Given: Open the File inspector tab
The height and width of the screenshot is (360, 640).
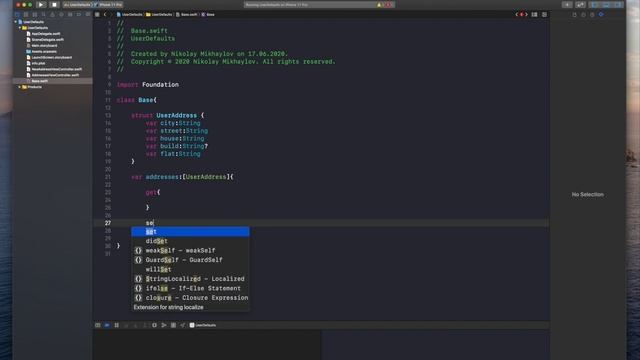Looking at the screenshot, I should 574,15.
